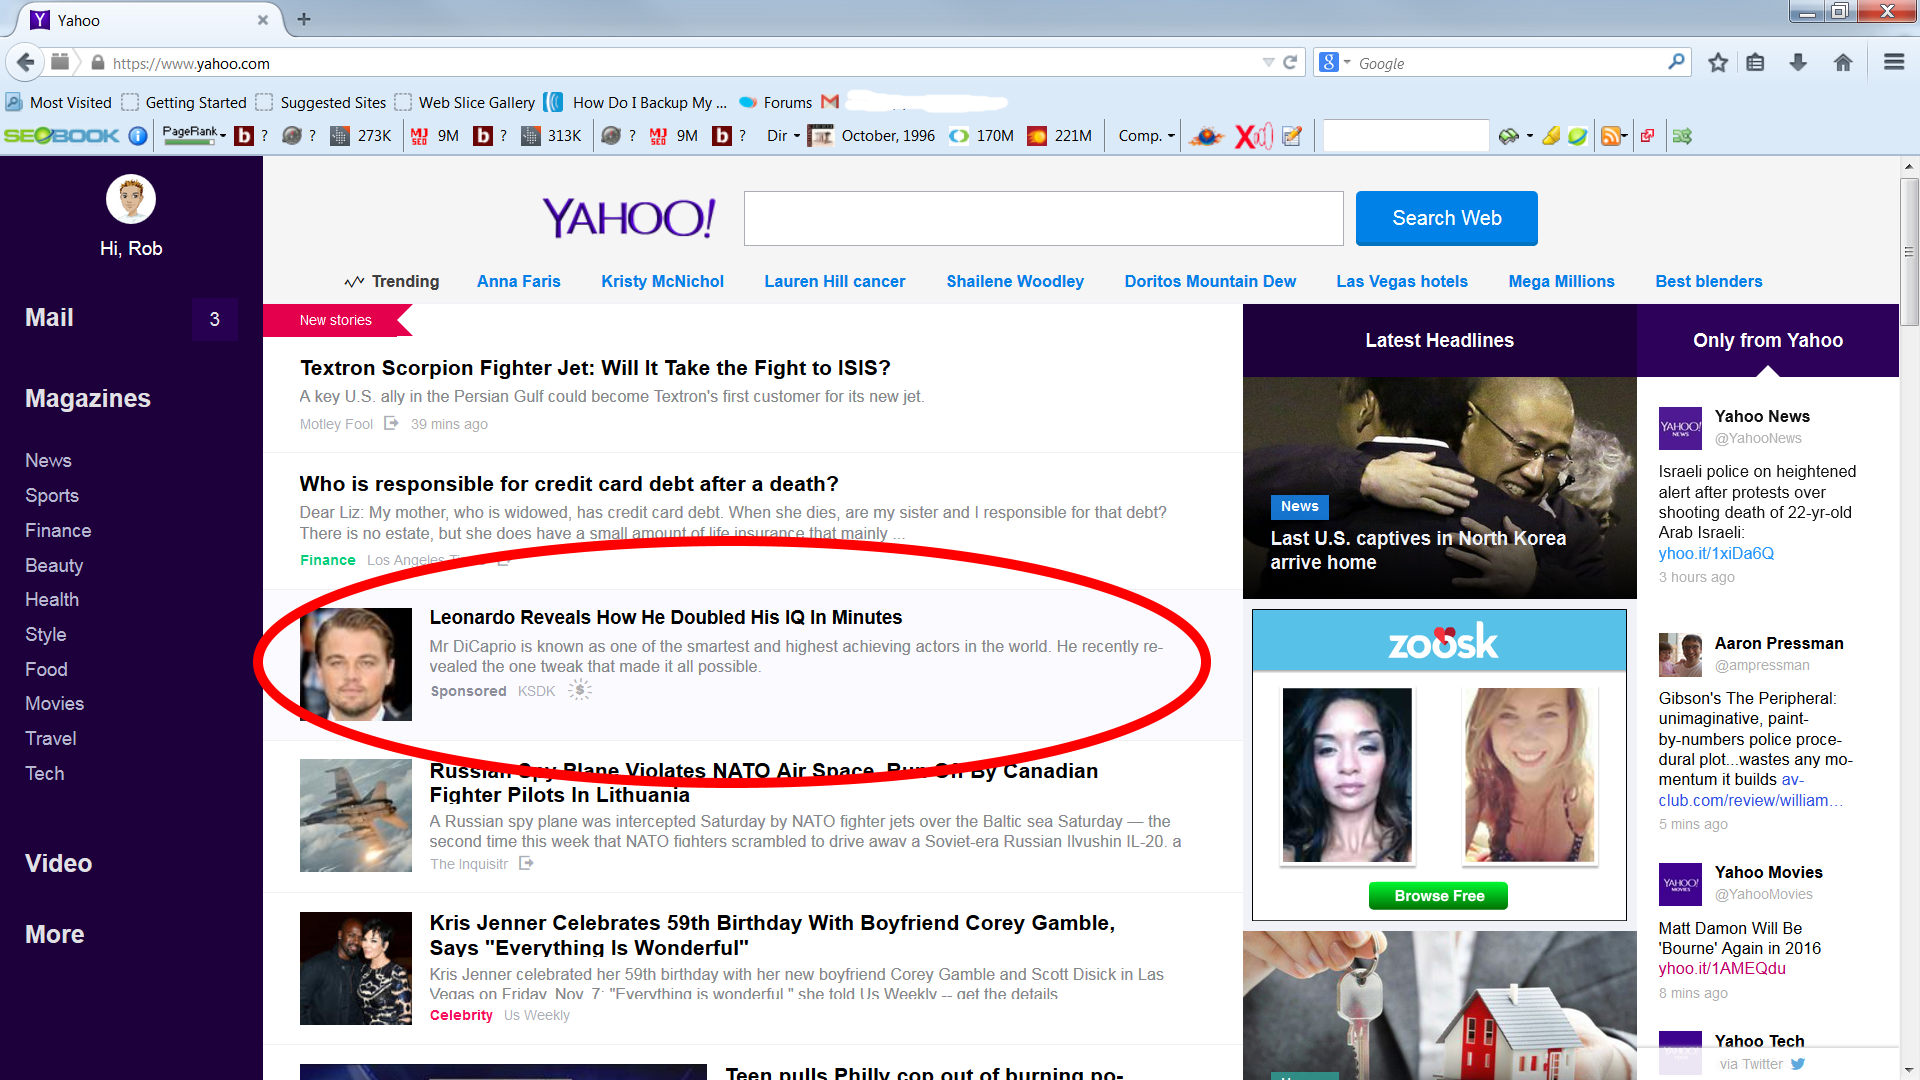Open the bookmarks list icon

tap(1755, 63)
